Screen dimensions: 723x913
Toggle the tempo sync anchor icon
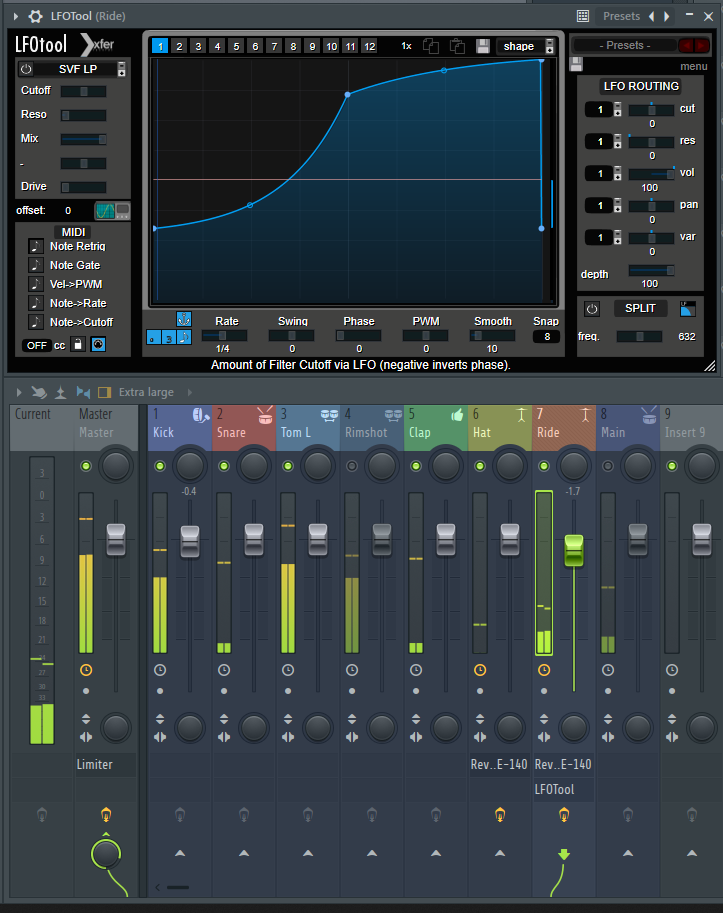(x=184, y=319)
